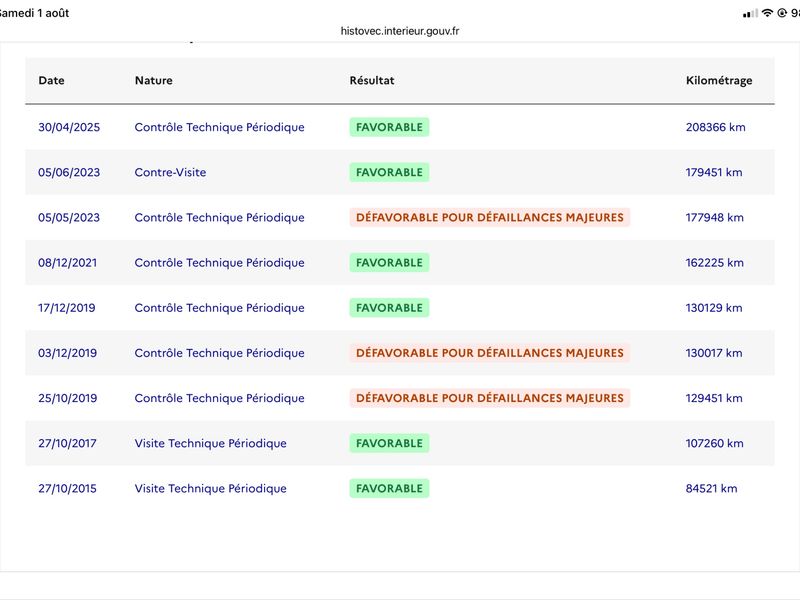Click the FAVORABLE badge for 27/10/2015
800x600 pixels.
click(389, 488)
